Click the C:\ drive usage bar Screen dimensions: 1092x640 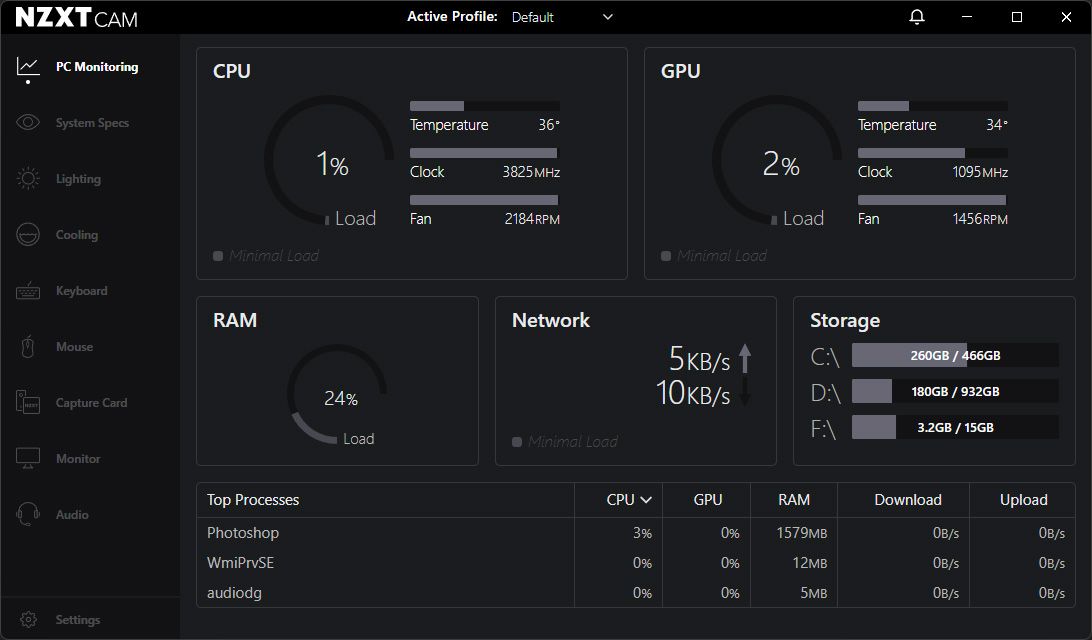[x=954, y=355]
